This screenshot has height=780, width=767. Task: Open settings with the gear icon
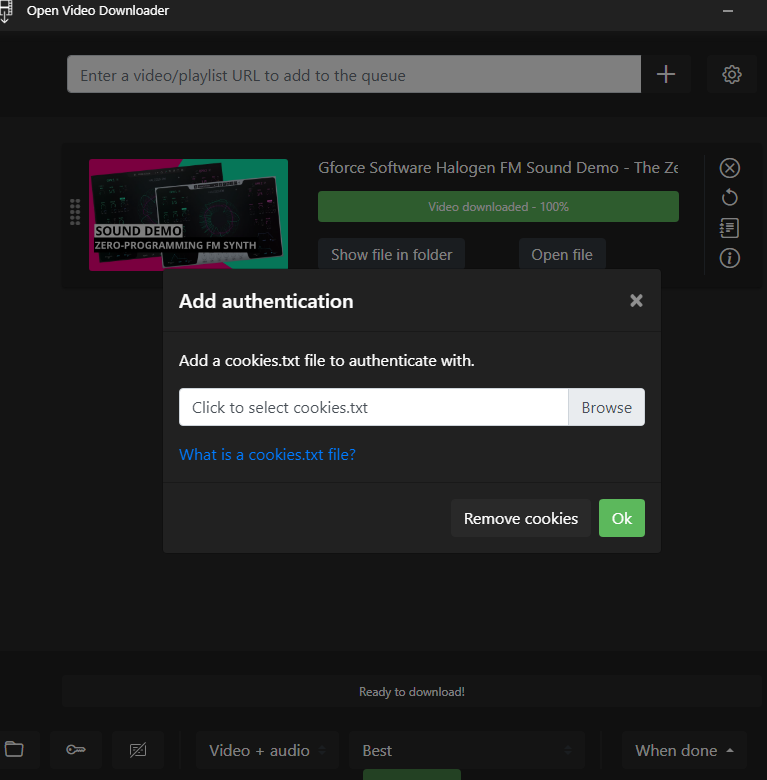pyautogui.click(x=732, y=74)
